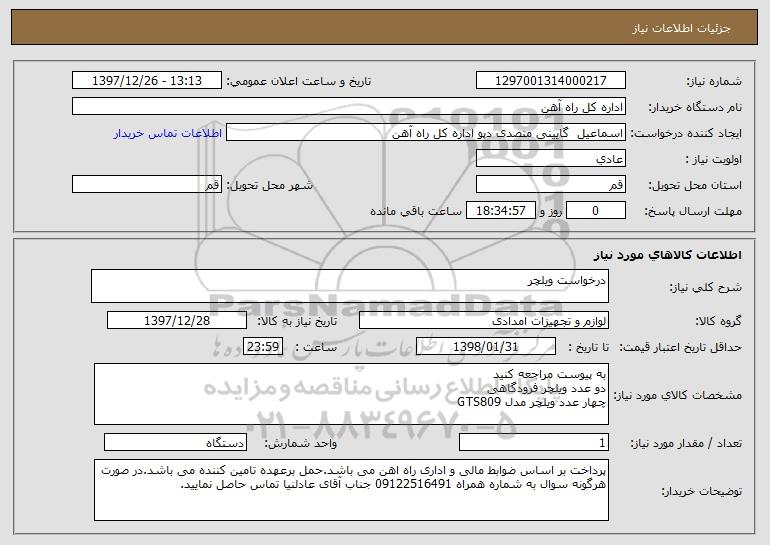The image size is (770, 545).
Task: Click the remaining time field 18:34:57
Action: [x=500, y=211]
